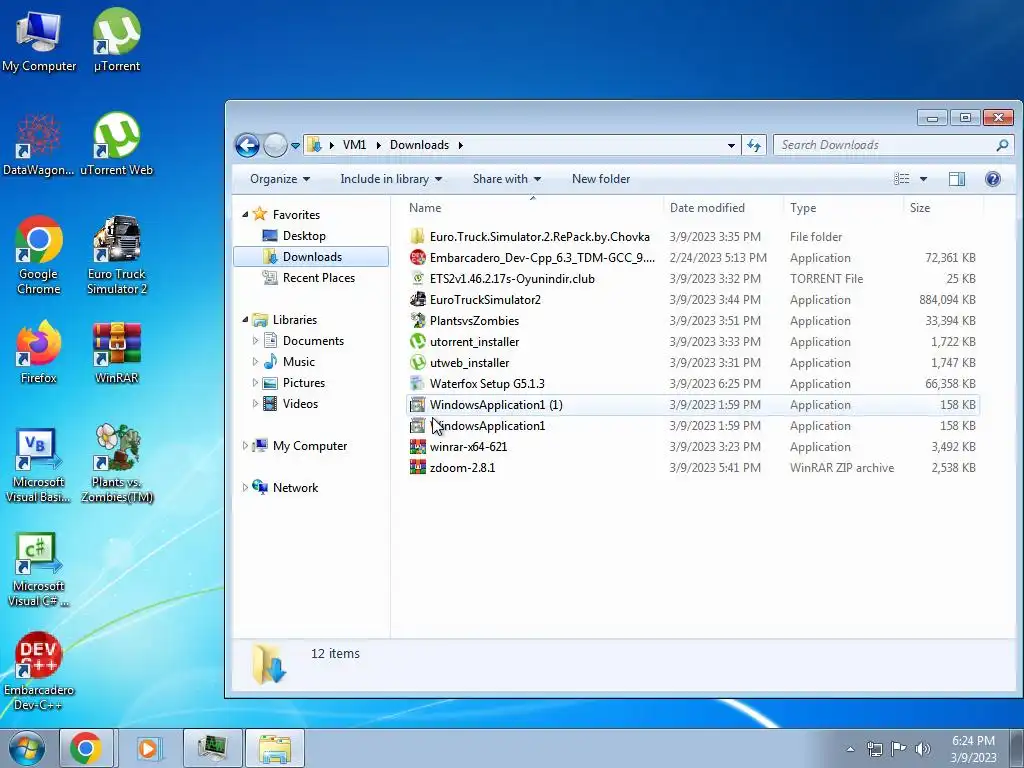Image resolution: width=1024 pixels, height=768 pixels.
Task: Click the search magnifier icon
Action: tap(1002, 145)
